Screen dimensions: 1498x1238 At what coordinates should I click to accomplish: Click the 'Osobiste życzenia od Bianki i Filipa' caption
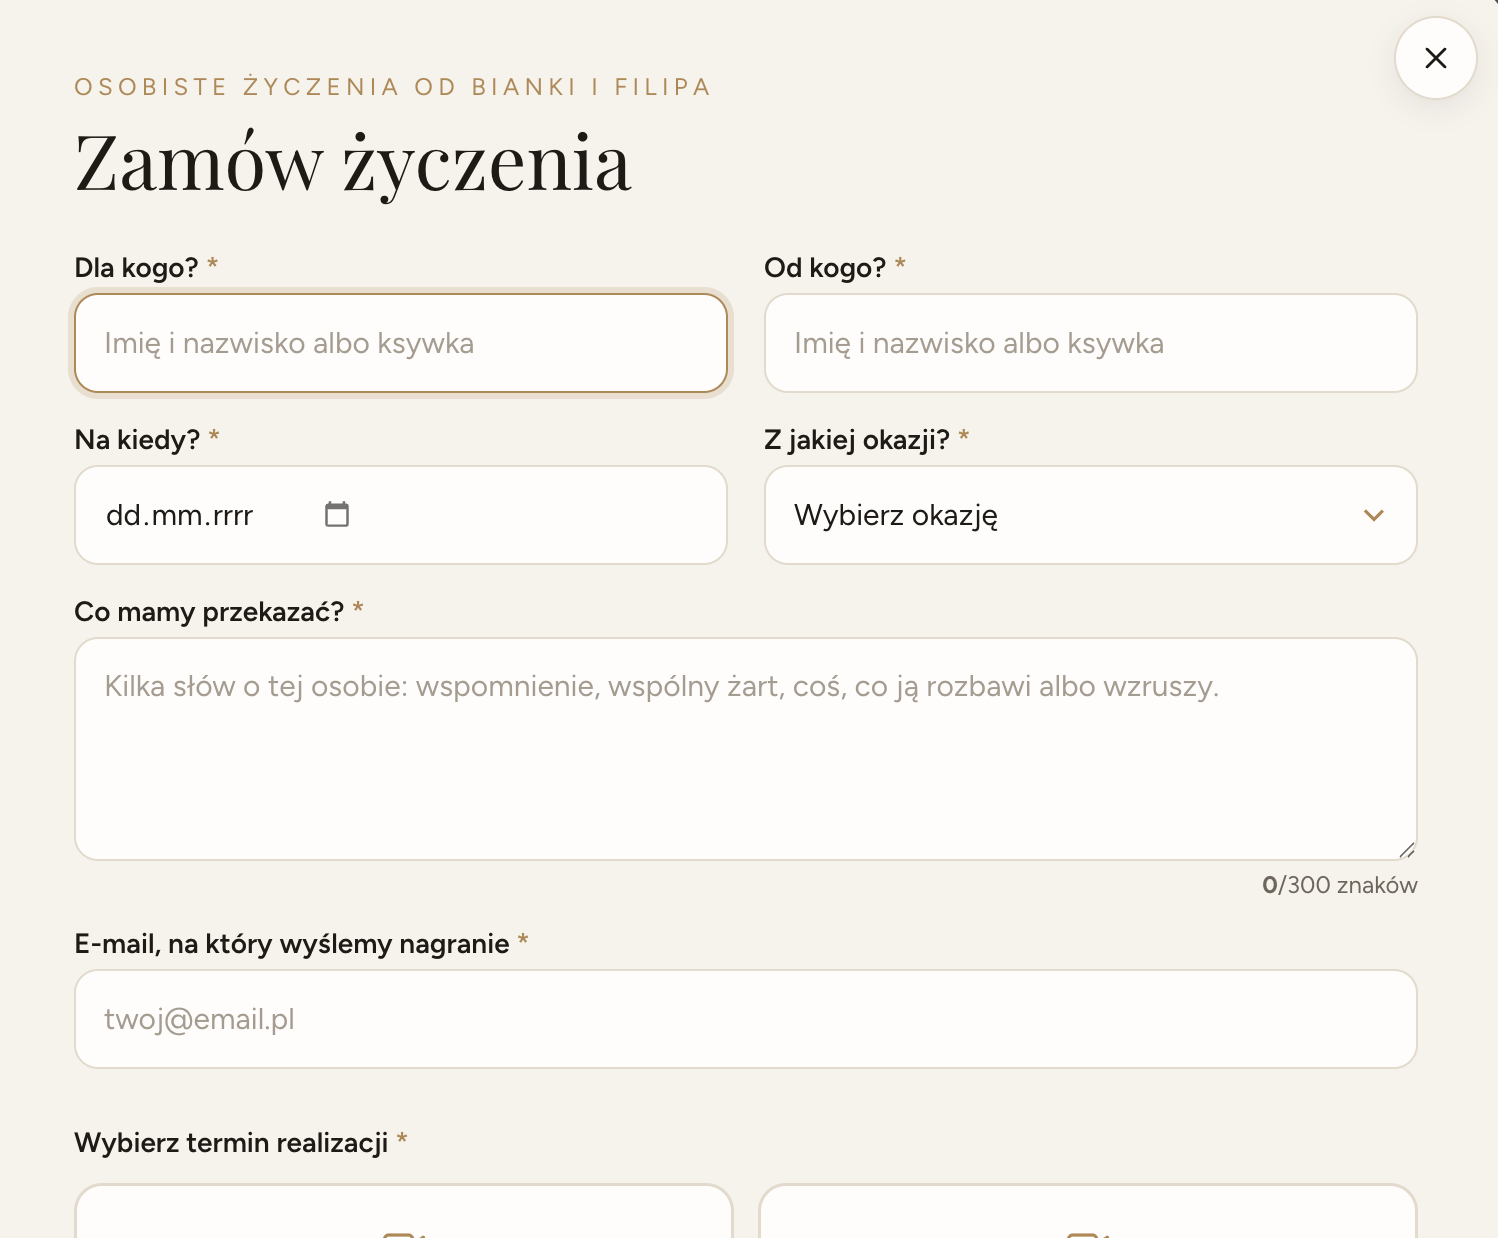tap(393, 87)
